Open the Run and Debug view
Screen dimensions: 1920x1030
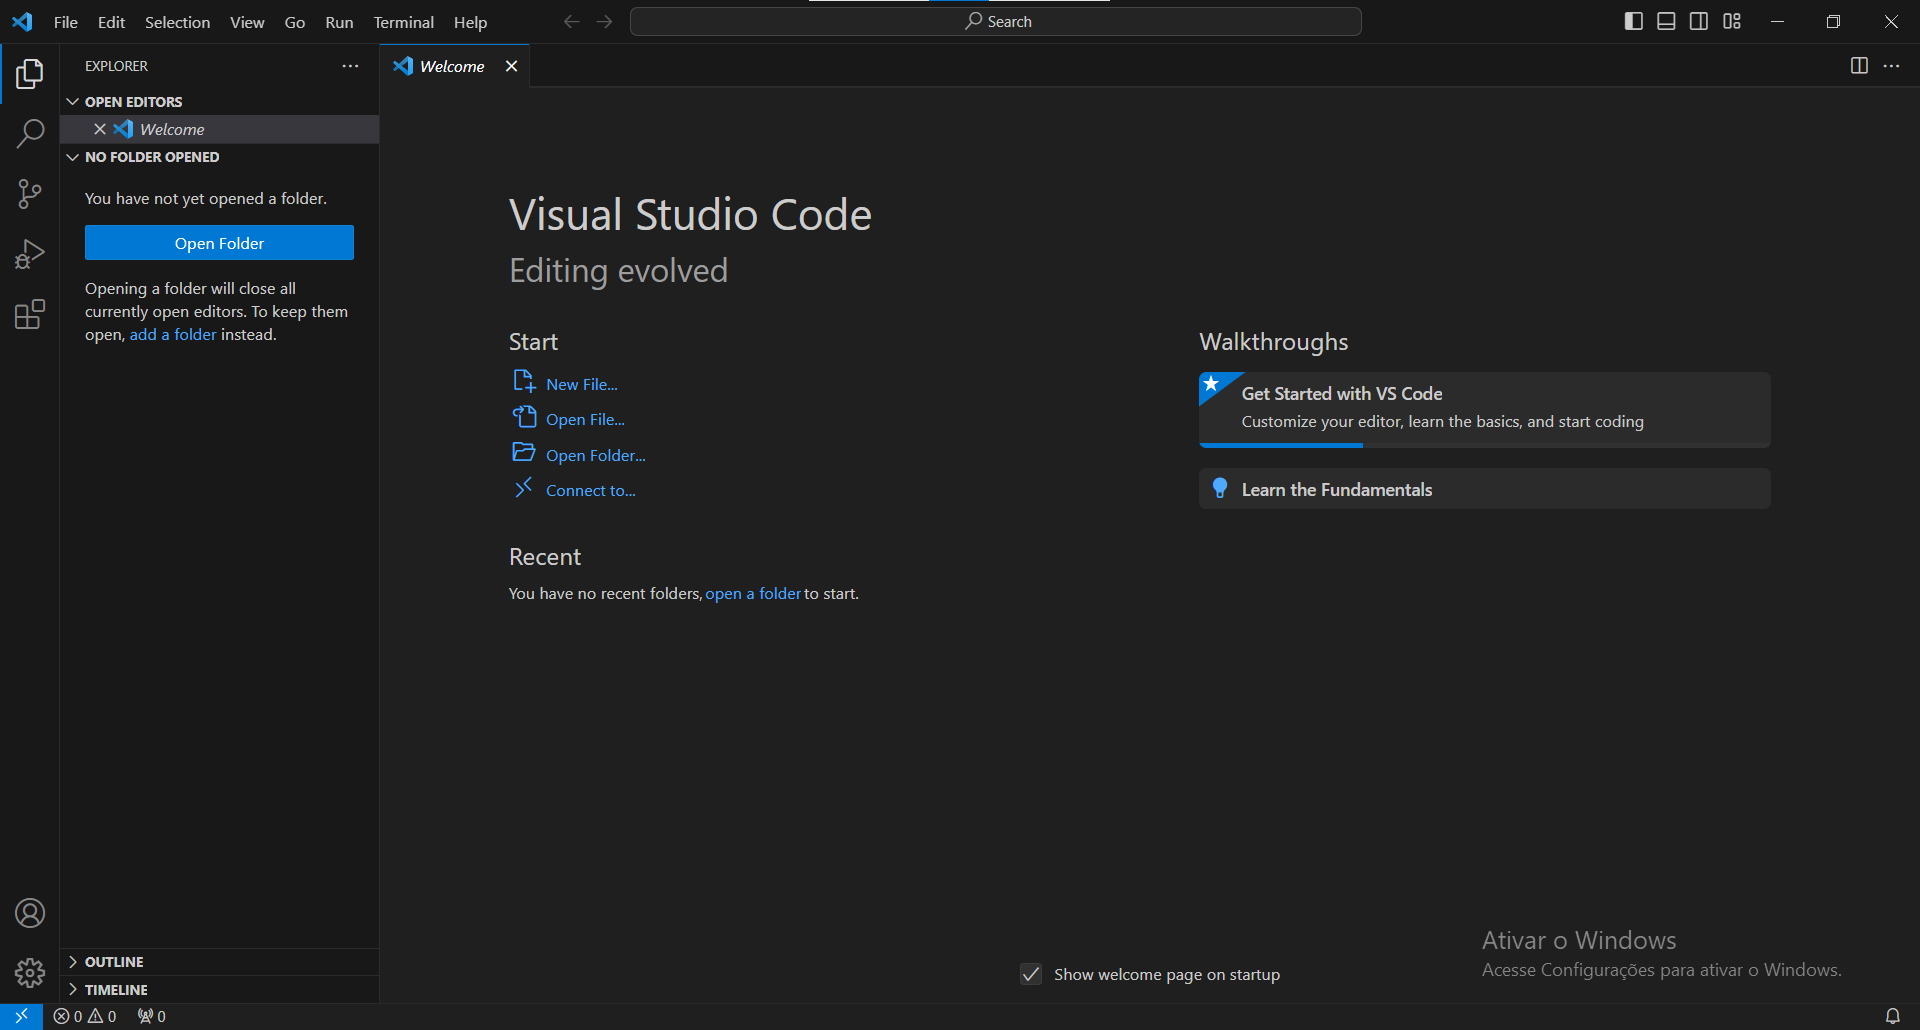(x=30, y=254)
